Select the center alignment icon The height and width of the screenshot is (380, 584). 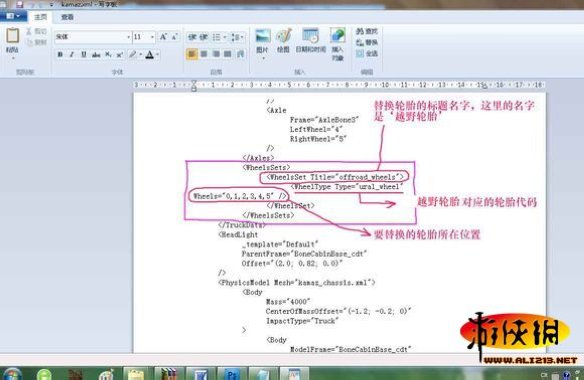point(204,54)
